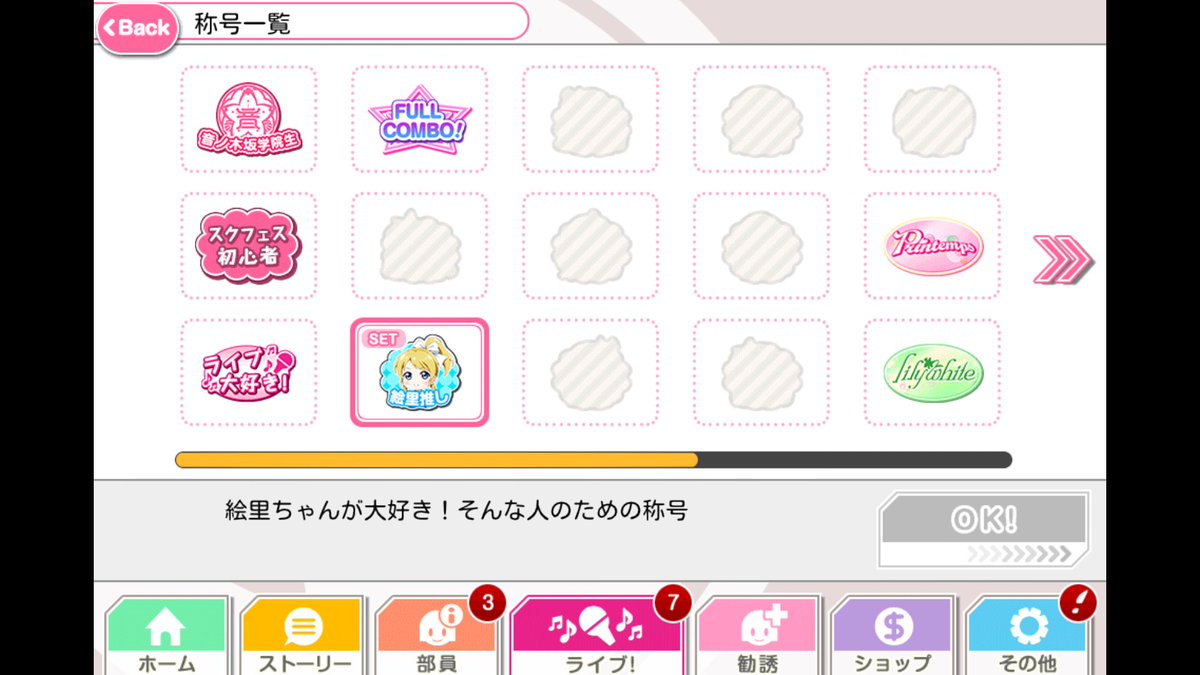Open the その他 settings tab
This screenshot has height=675, width=1200.
pyautogui.click(x=1027, y=636)
